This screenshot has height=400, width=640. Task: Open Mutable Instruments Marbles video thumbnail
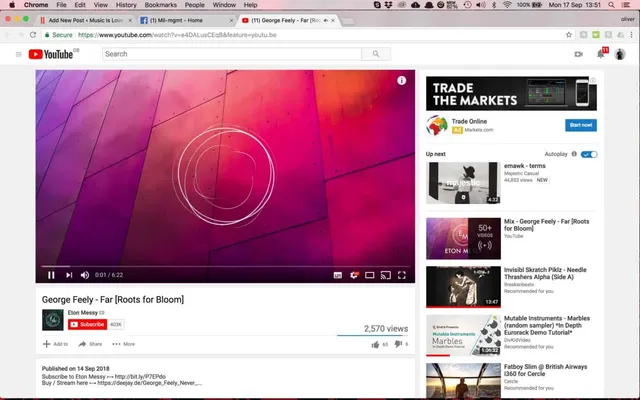tap(463, 335)
